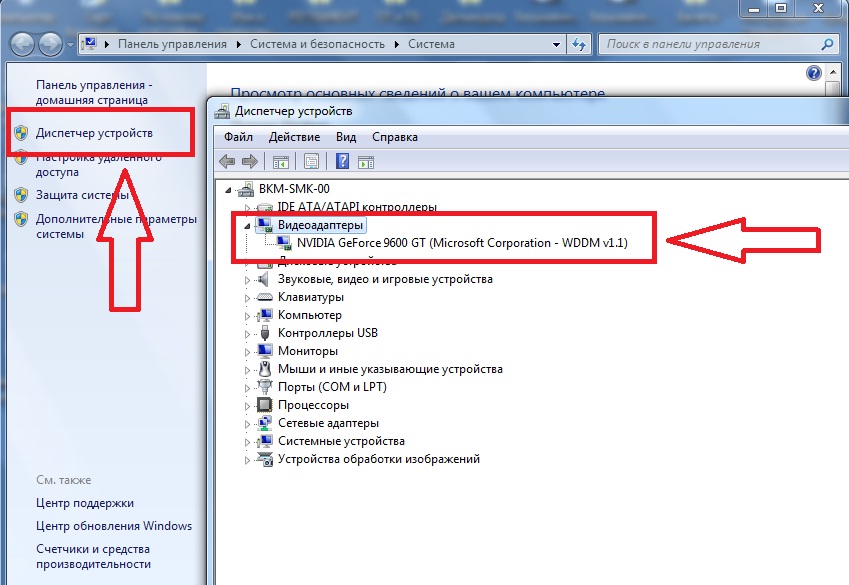Click the Properties toolbar icon

(x=312, y=161)
